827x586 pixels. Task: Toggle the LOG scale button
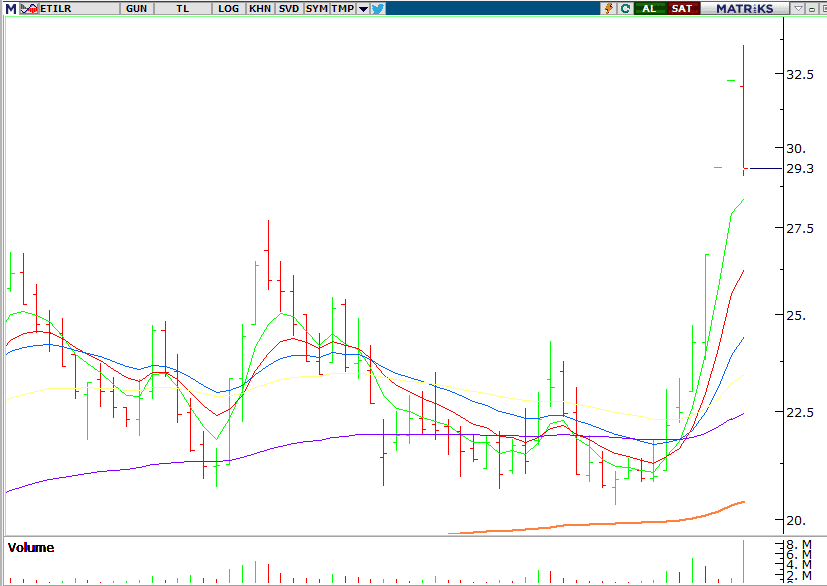pos(228,8)
